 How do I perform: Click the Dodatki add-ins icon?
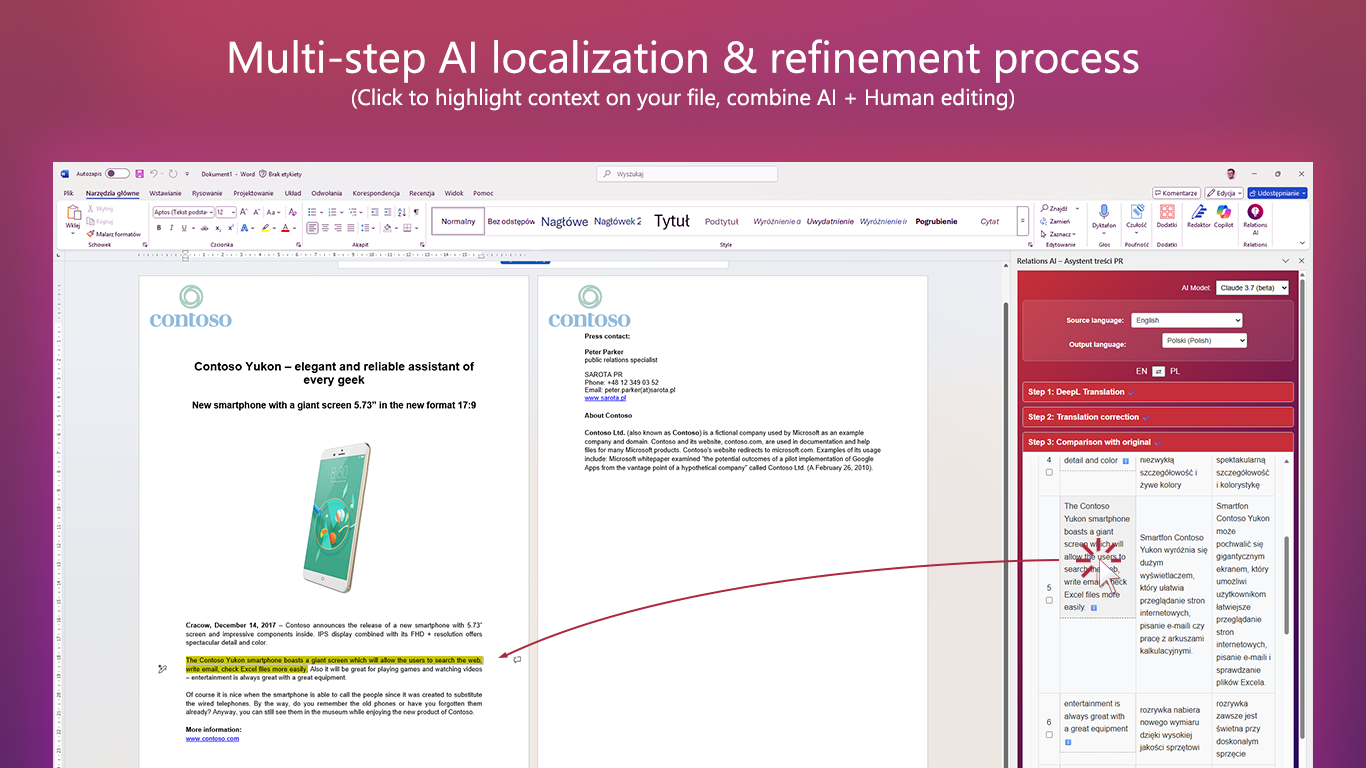1167,216
